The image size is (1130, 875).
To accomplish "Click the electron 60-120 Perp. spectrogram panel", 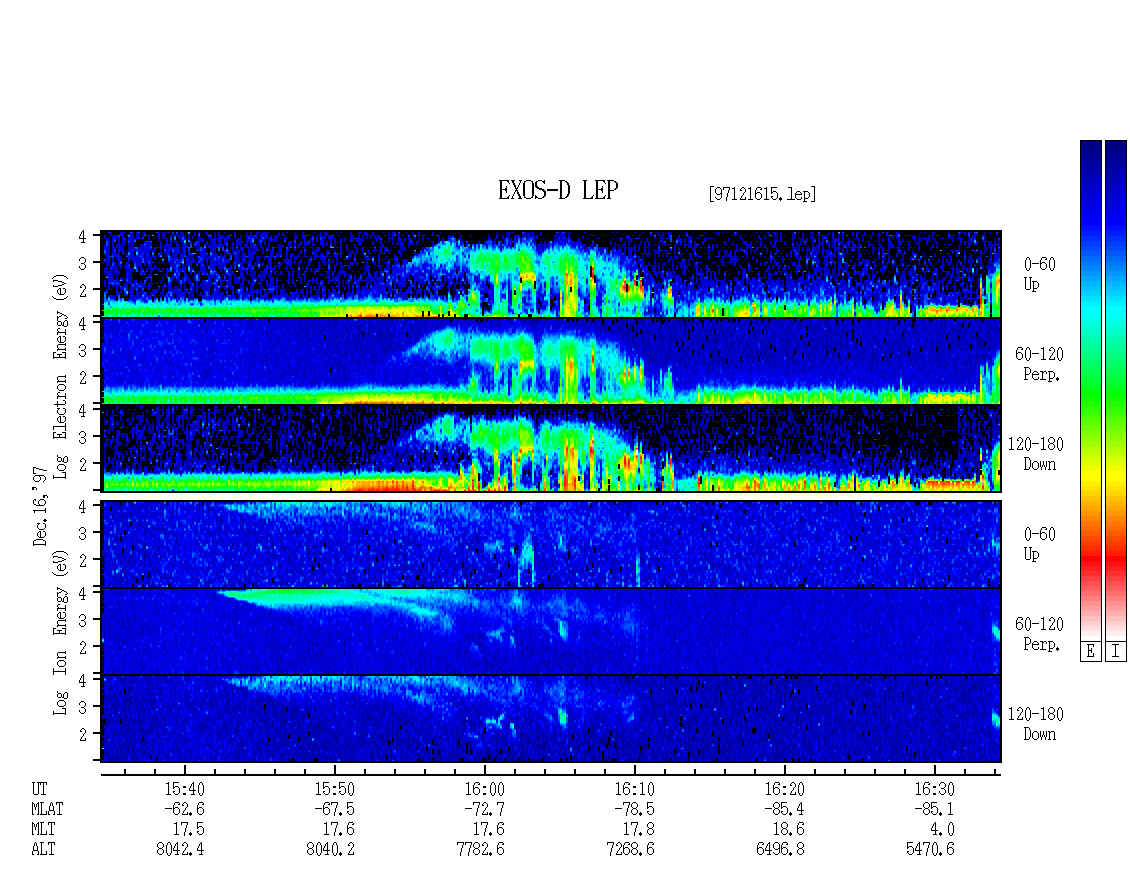I will (x=551, y=361).
